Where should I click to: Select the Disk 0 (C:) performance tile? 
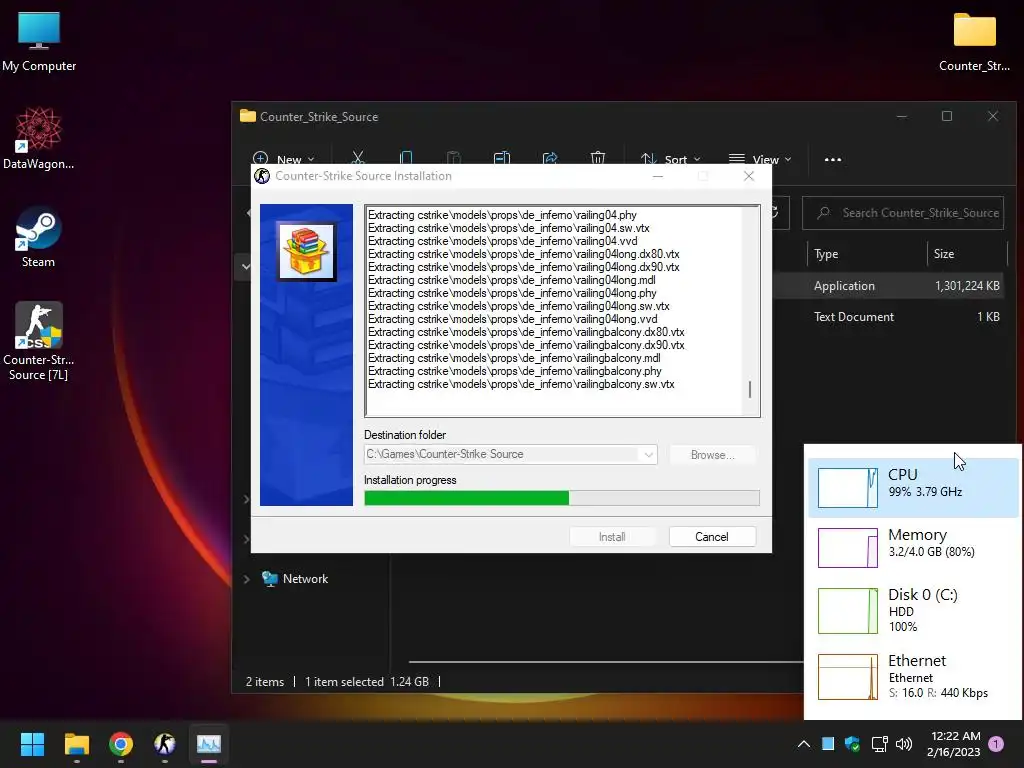[913, 610]
